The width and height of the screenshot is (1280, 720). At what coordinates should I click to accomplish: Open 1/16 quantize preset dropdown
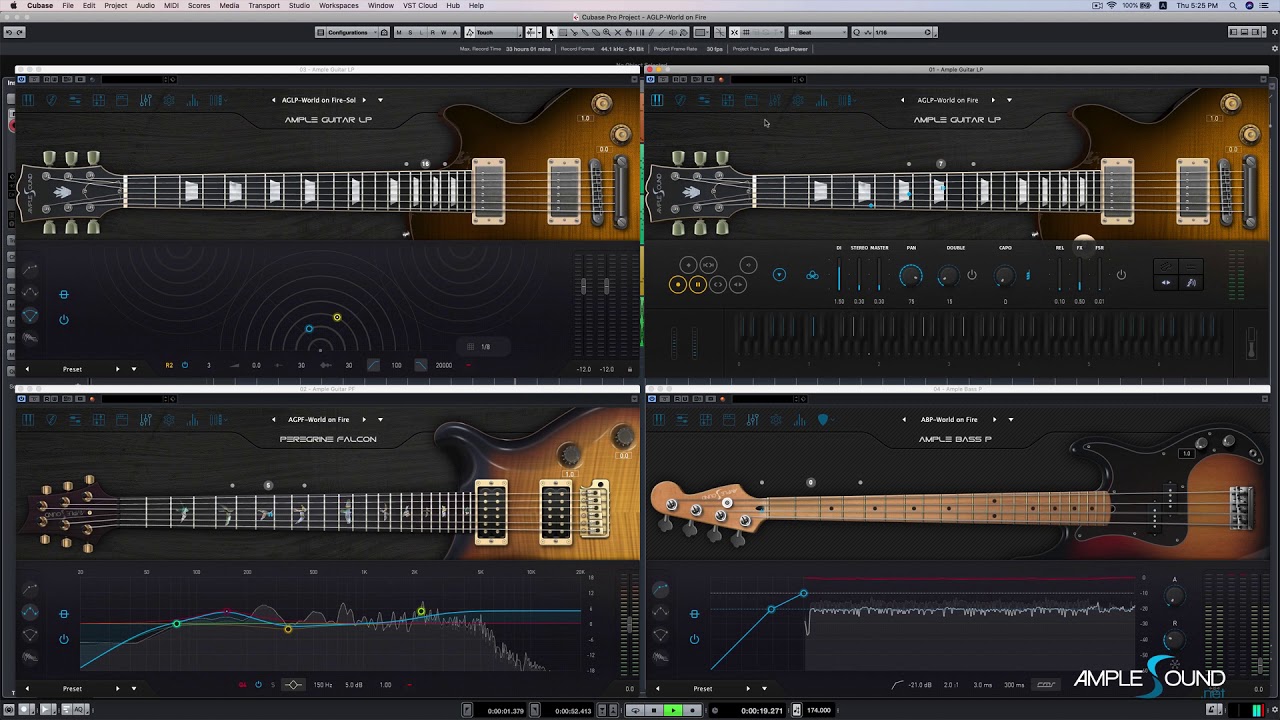tap(904, 32)
